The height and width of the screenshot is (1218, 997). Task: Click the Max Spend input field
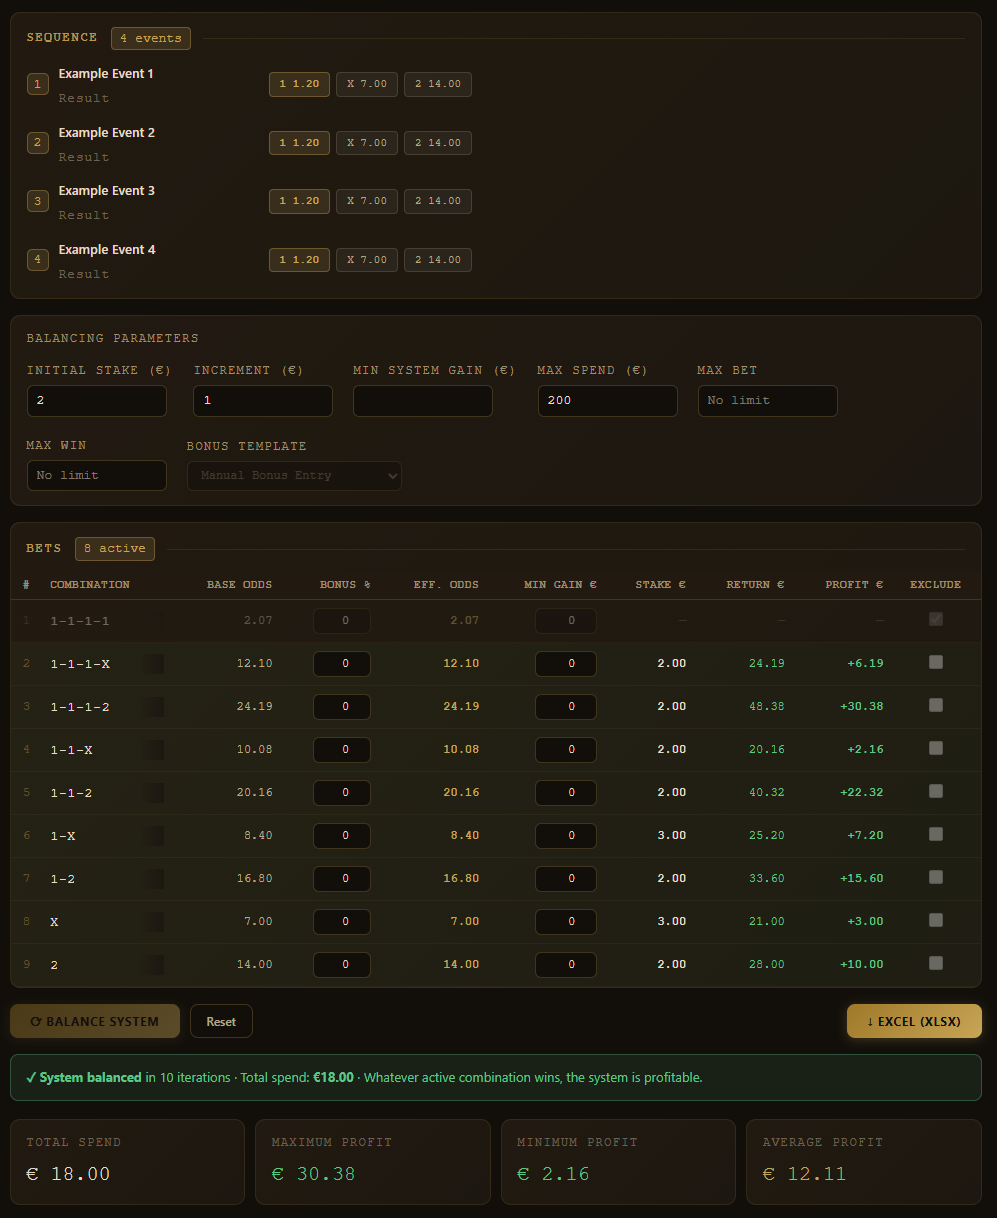pos(608,400)
